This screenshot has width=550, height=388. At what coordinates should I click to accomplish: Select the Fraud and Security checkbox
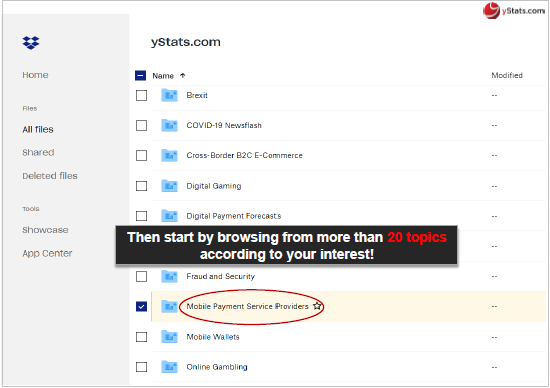click(x=141, y=276)
